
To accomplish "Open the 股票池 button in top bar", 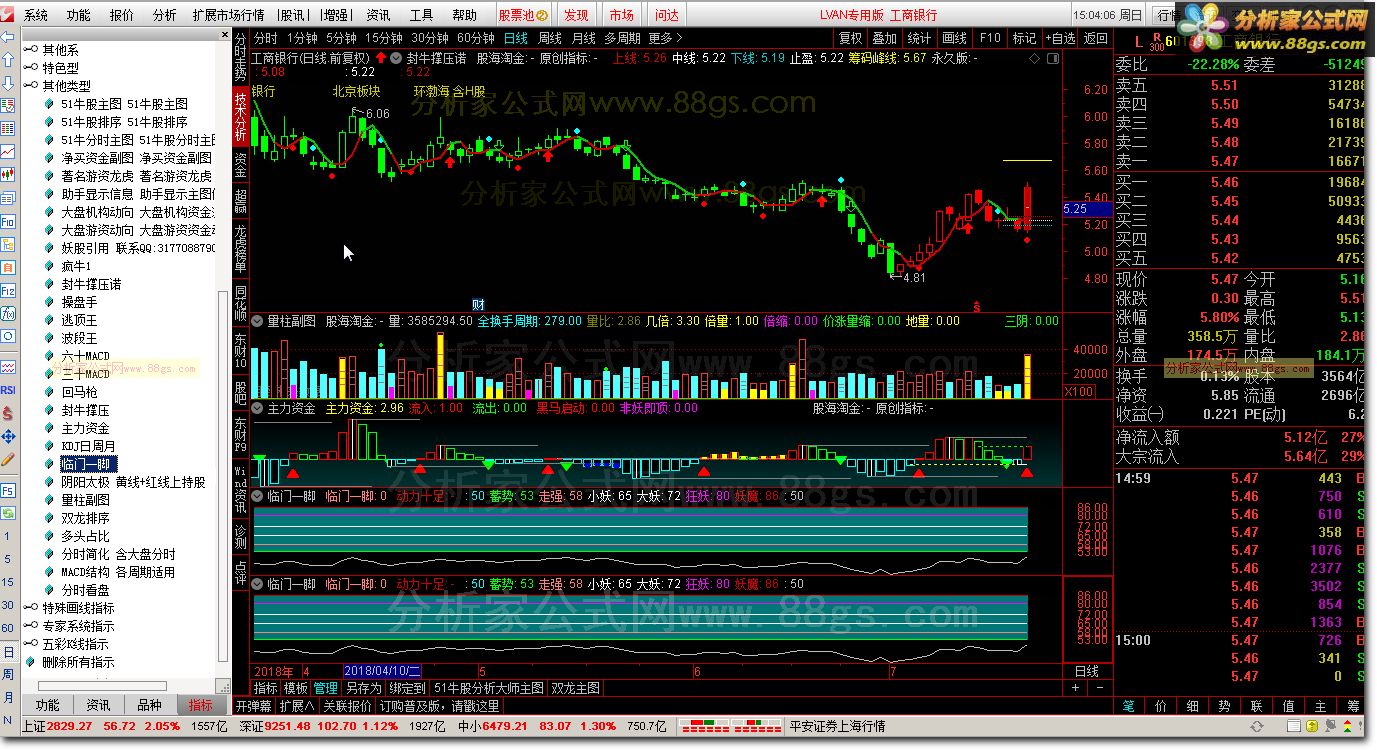I will pos(523,15).
